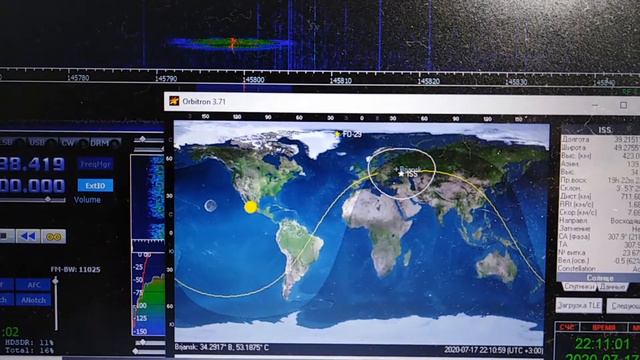
Task: Click the Tune frequency display ending 00.000
Action: (33, 185)
